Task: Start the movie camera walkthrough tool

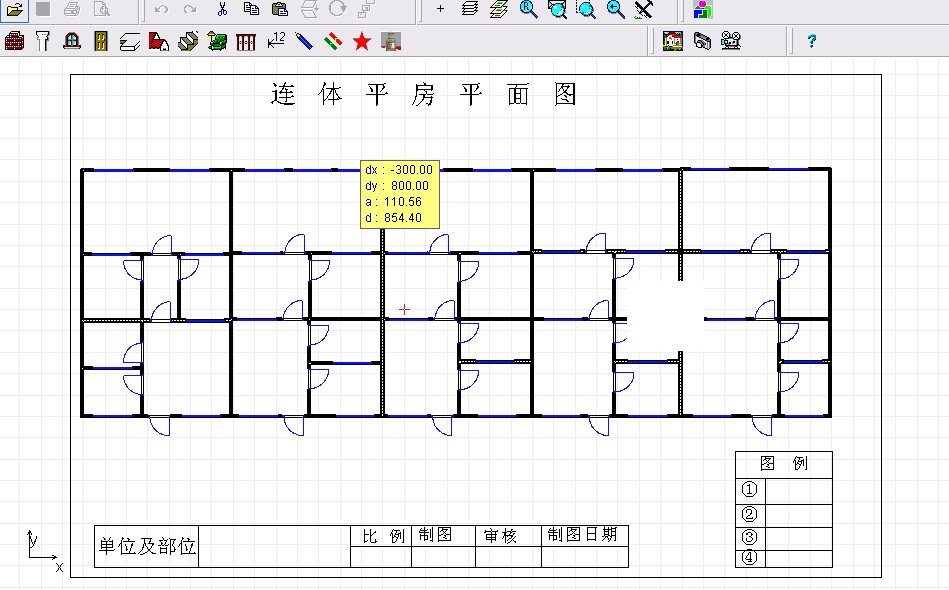Action: tap(731, 41)
